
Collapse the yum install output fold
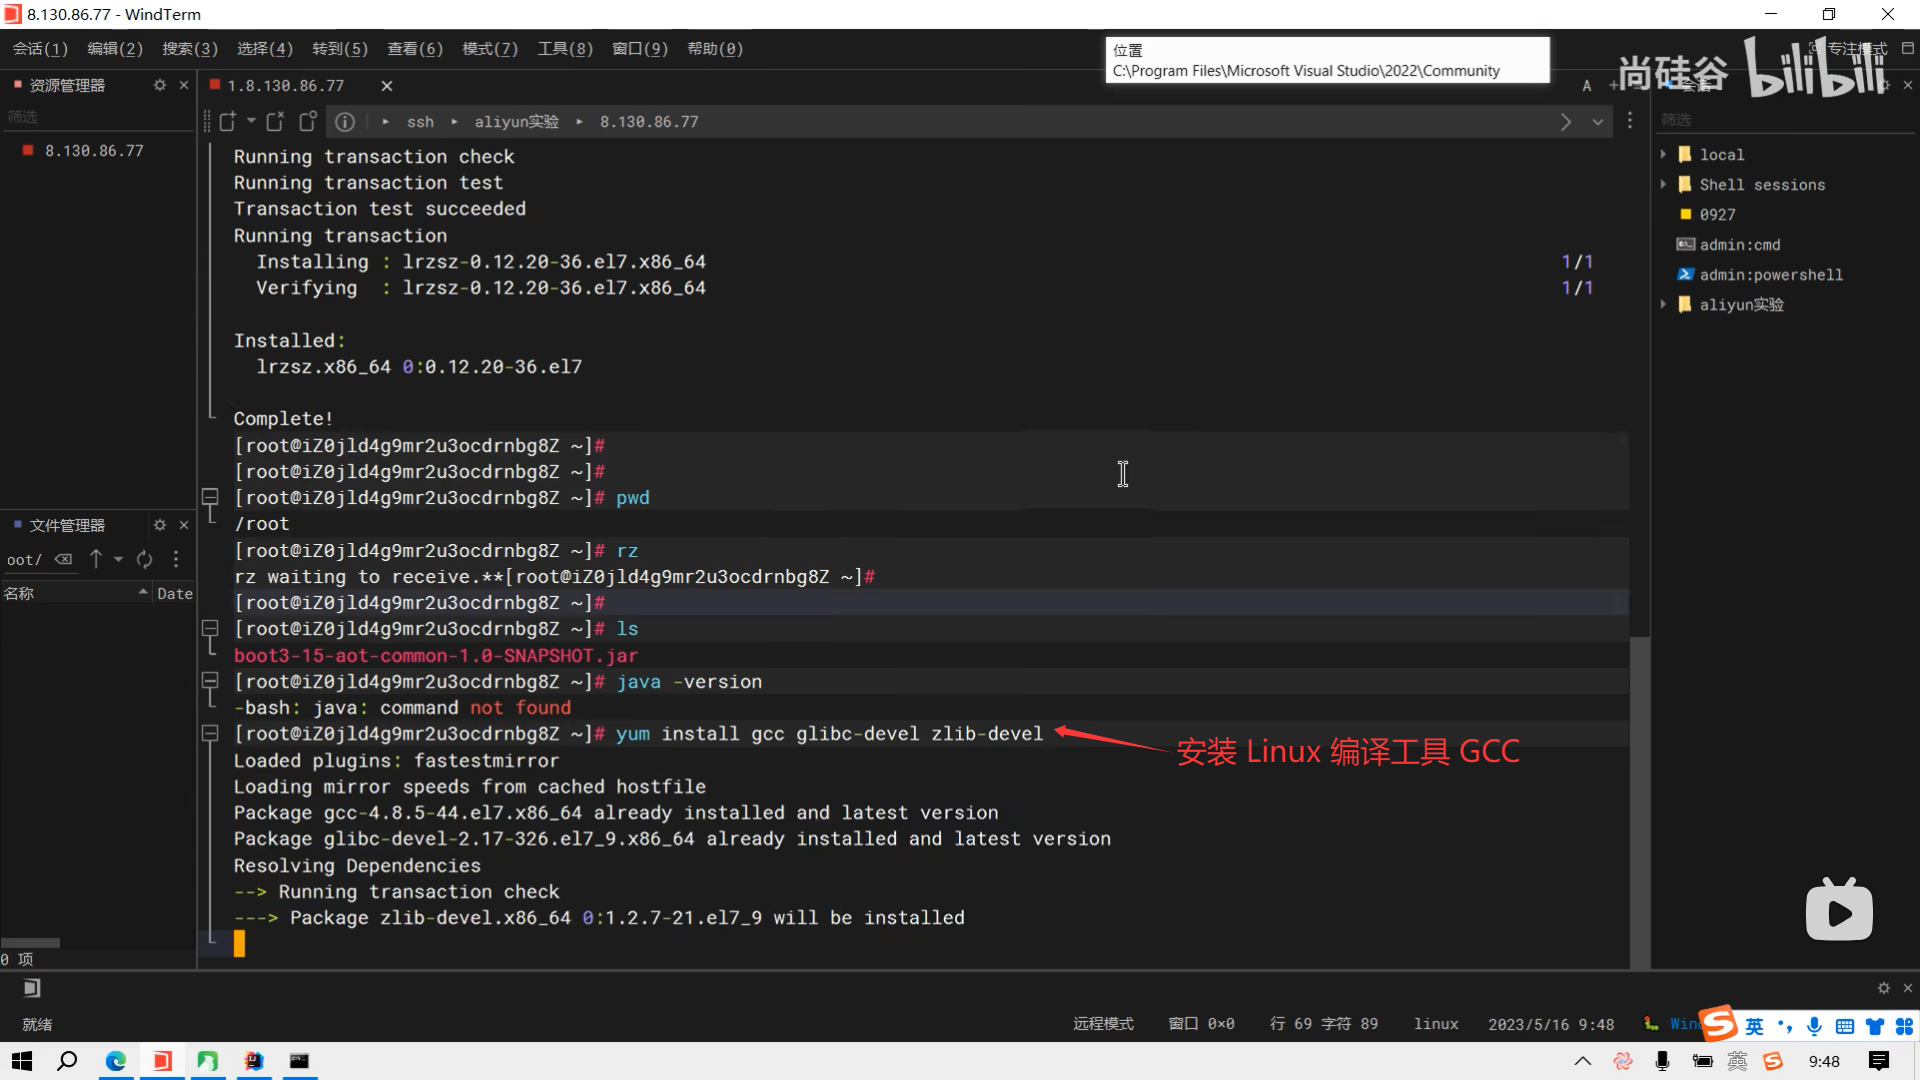click(x=210, y=733)
